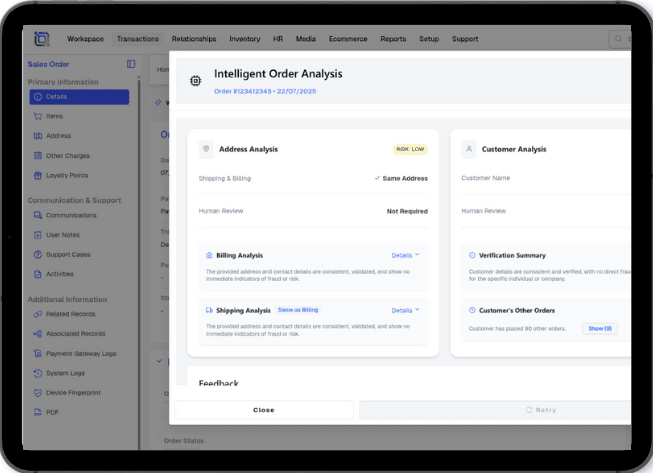
Task: Select the Address sidebar item
Action: 58,136
